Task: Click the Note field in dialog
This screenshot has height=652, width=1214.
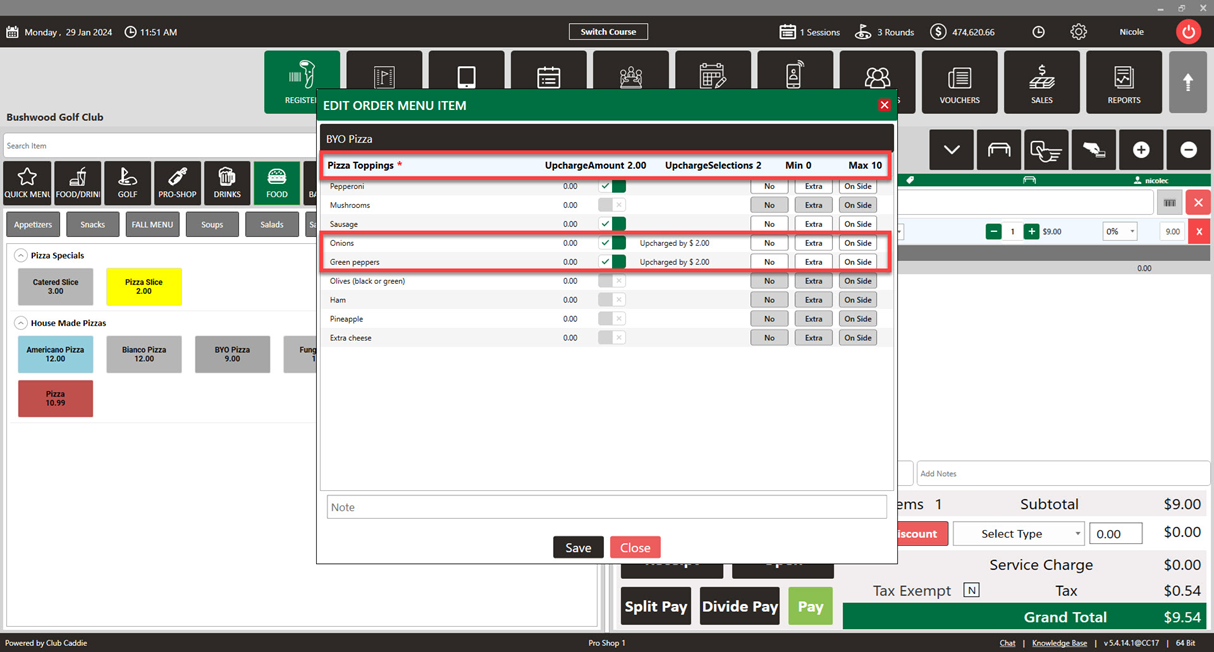Action: tap(607, 507)
